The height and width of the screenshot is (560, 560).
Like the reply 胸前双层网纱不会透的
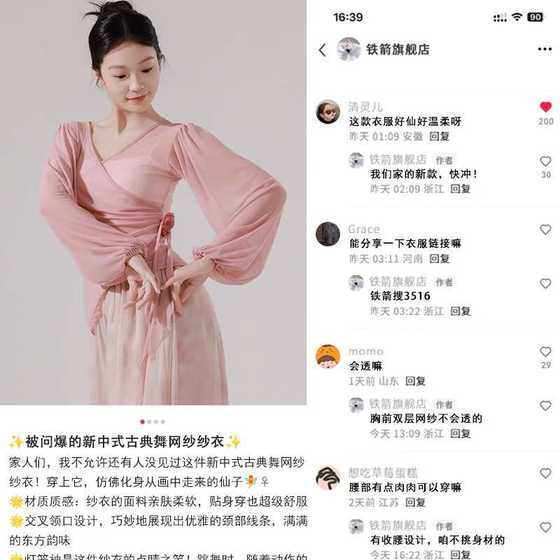point(545,406)
